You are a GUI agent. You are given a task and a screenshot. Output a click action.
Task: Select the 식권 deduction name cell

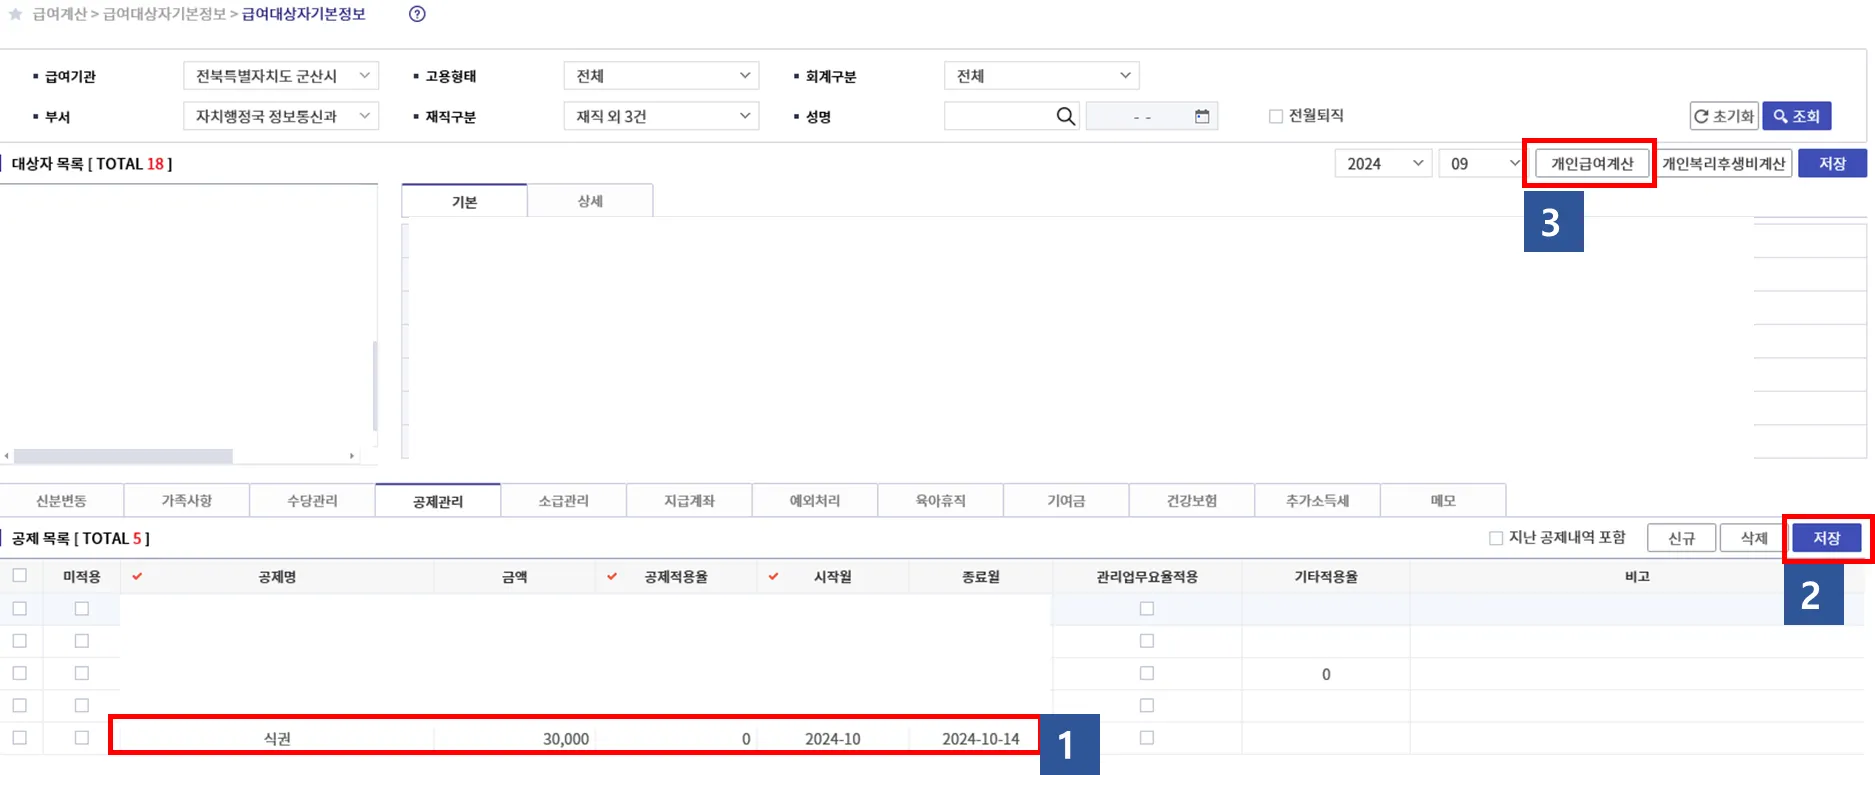point(277,739)
